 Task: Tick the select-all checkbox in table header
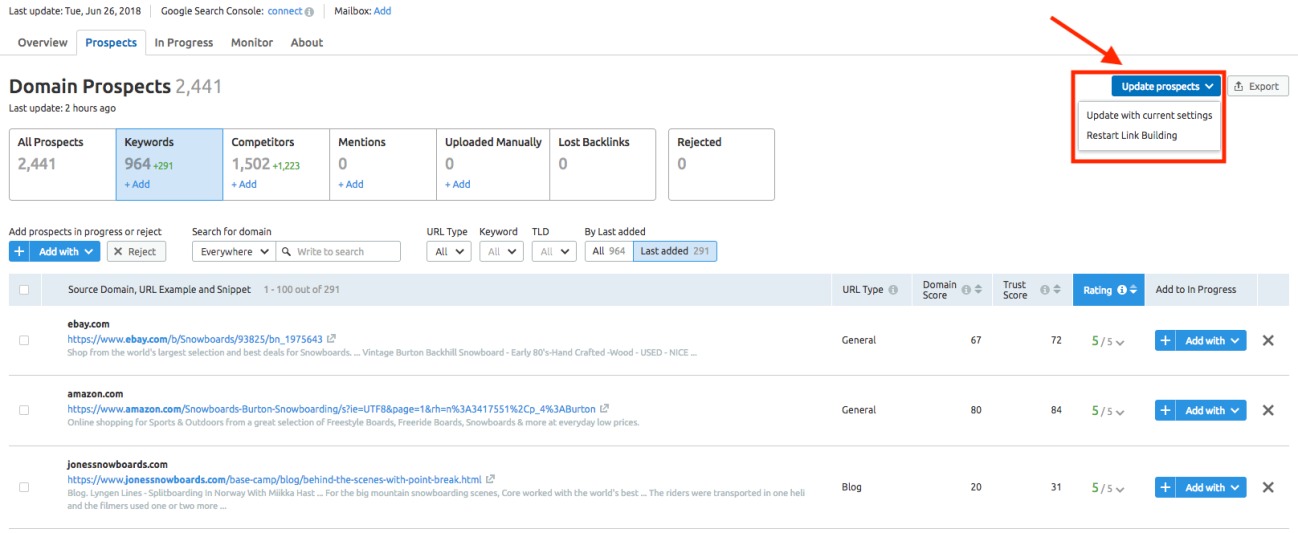click(24, 290)
